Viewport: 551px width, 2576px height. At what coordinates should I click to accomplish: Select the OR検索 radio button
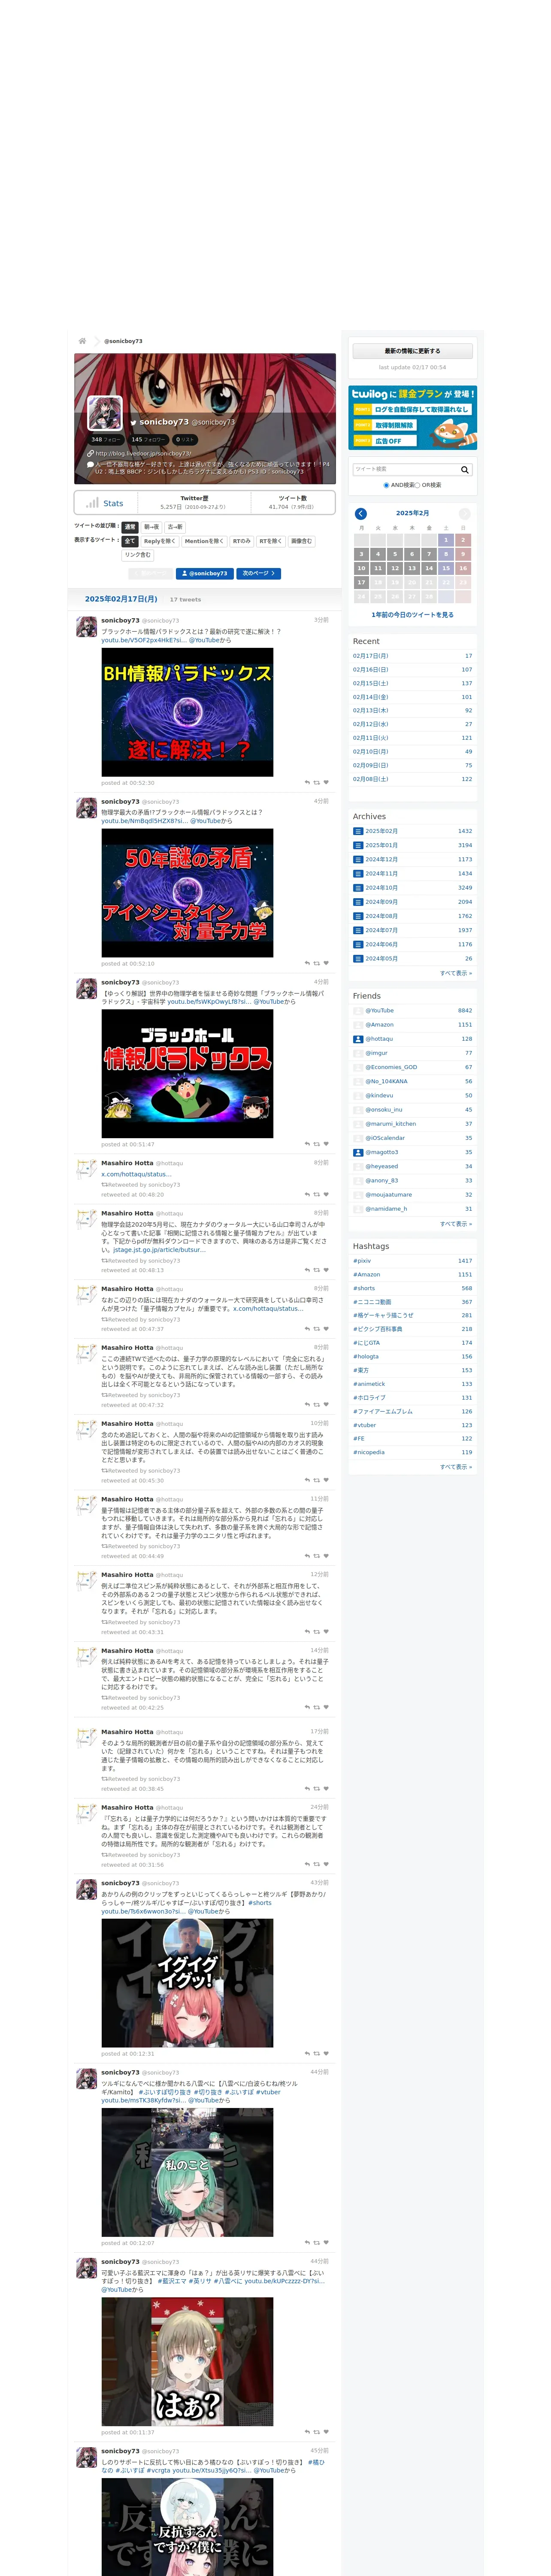(417, 485)
